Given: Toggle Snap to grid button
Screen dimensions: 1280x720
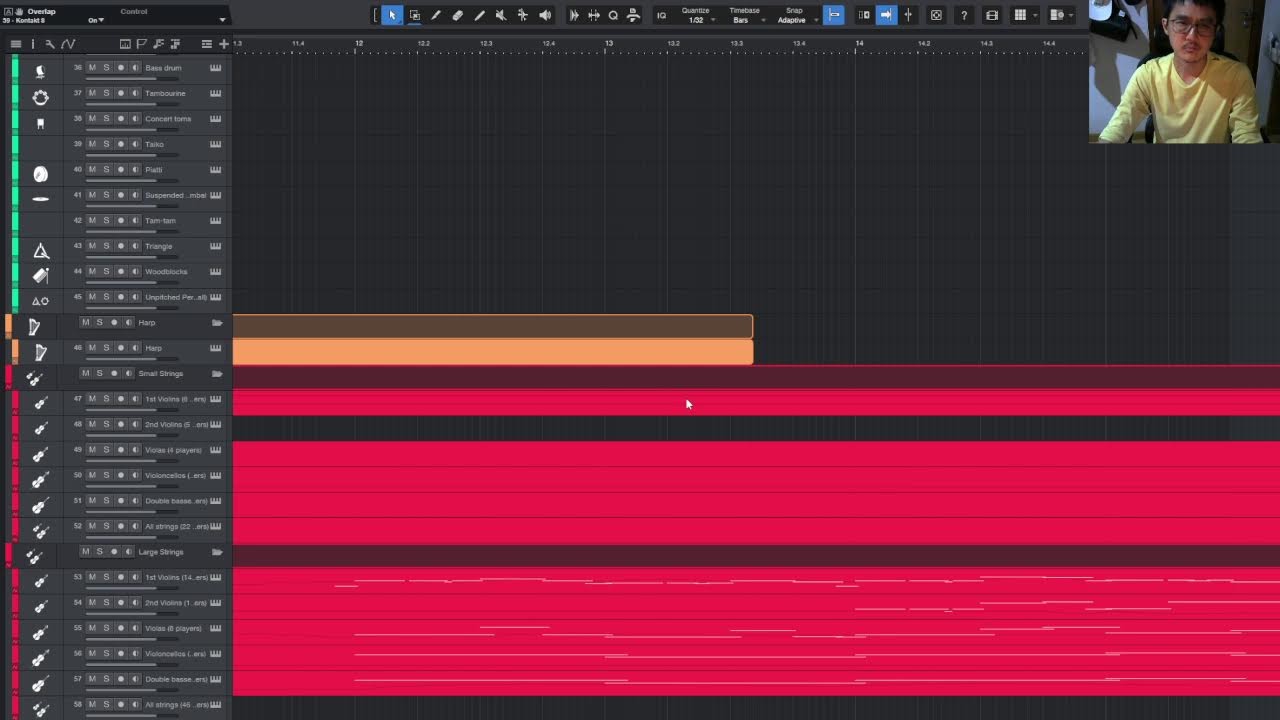Looking at the screenshot, I should 833,15.
